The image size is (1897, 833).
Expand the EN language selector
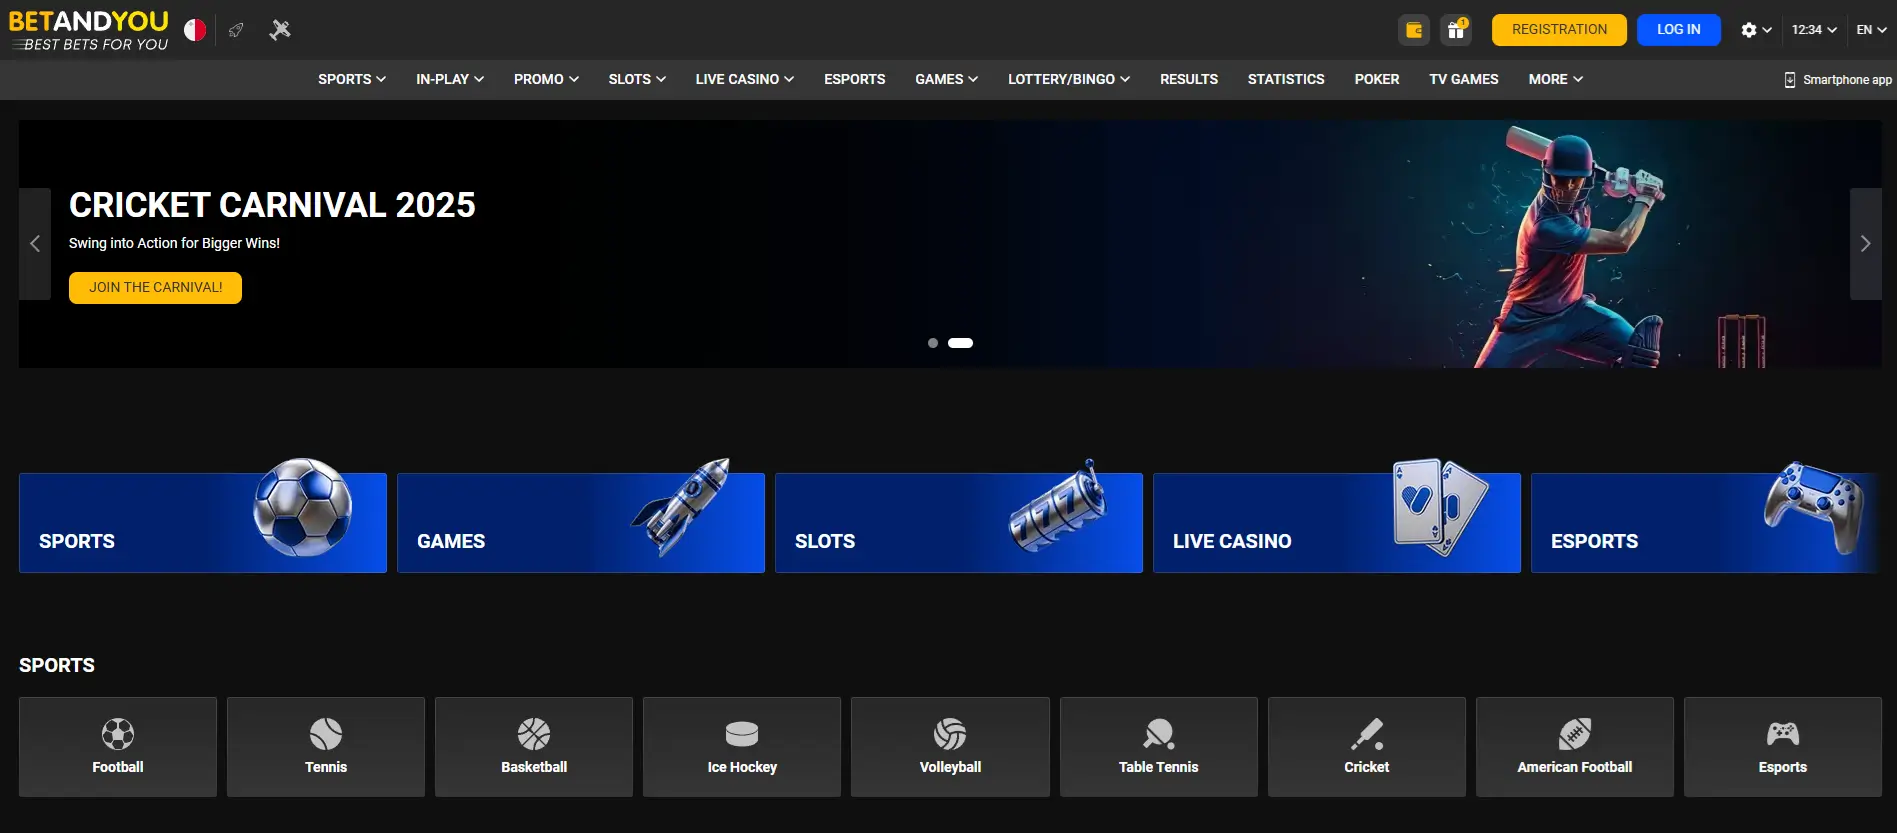[x=1870, y=30]
